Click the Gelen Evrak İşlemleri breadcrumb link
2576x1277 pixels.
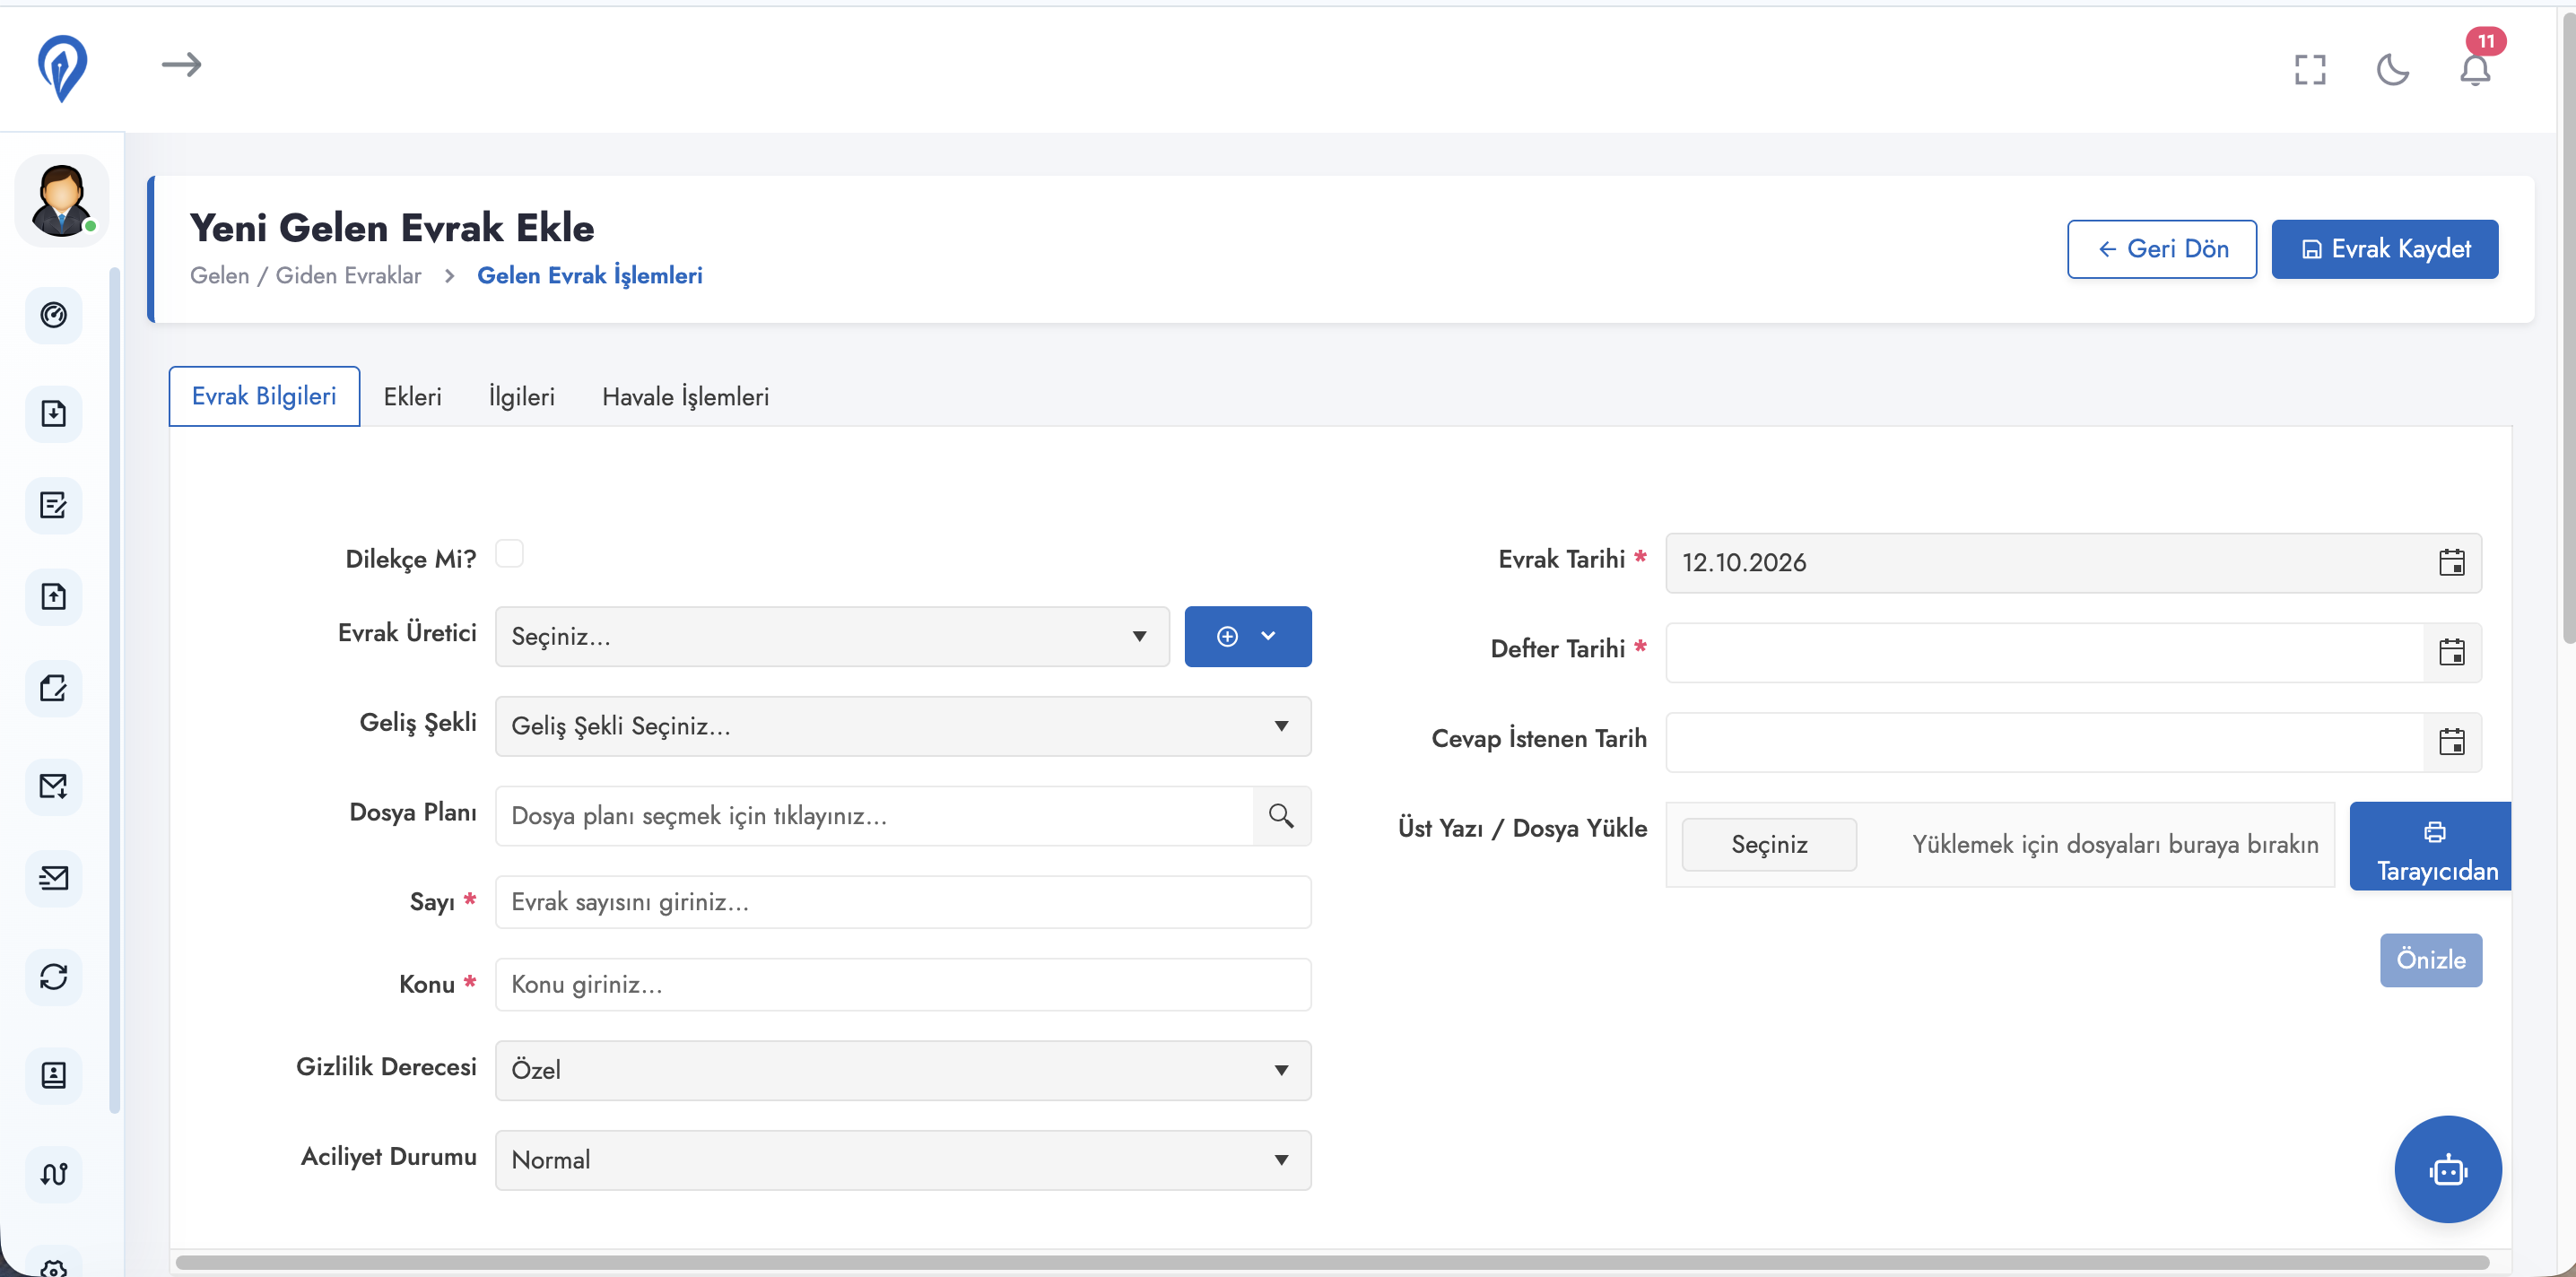(x=589, y=275)
